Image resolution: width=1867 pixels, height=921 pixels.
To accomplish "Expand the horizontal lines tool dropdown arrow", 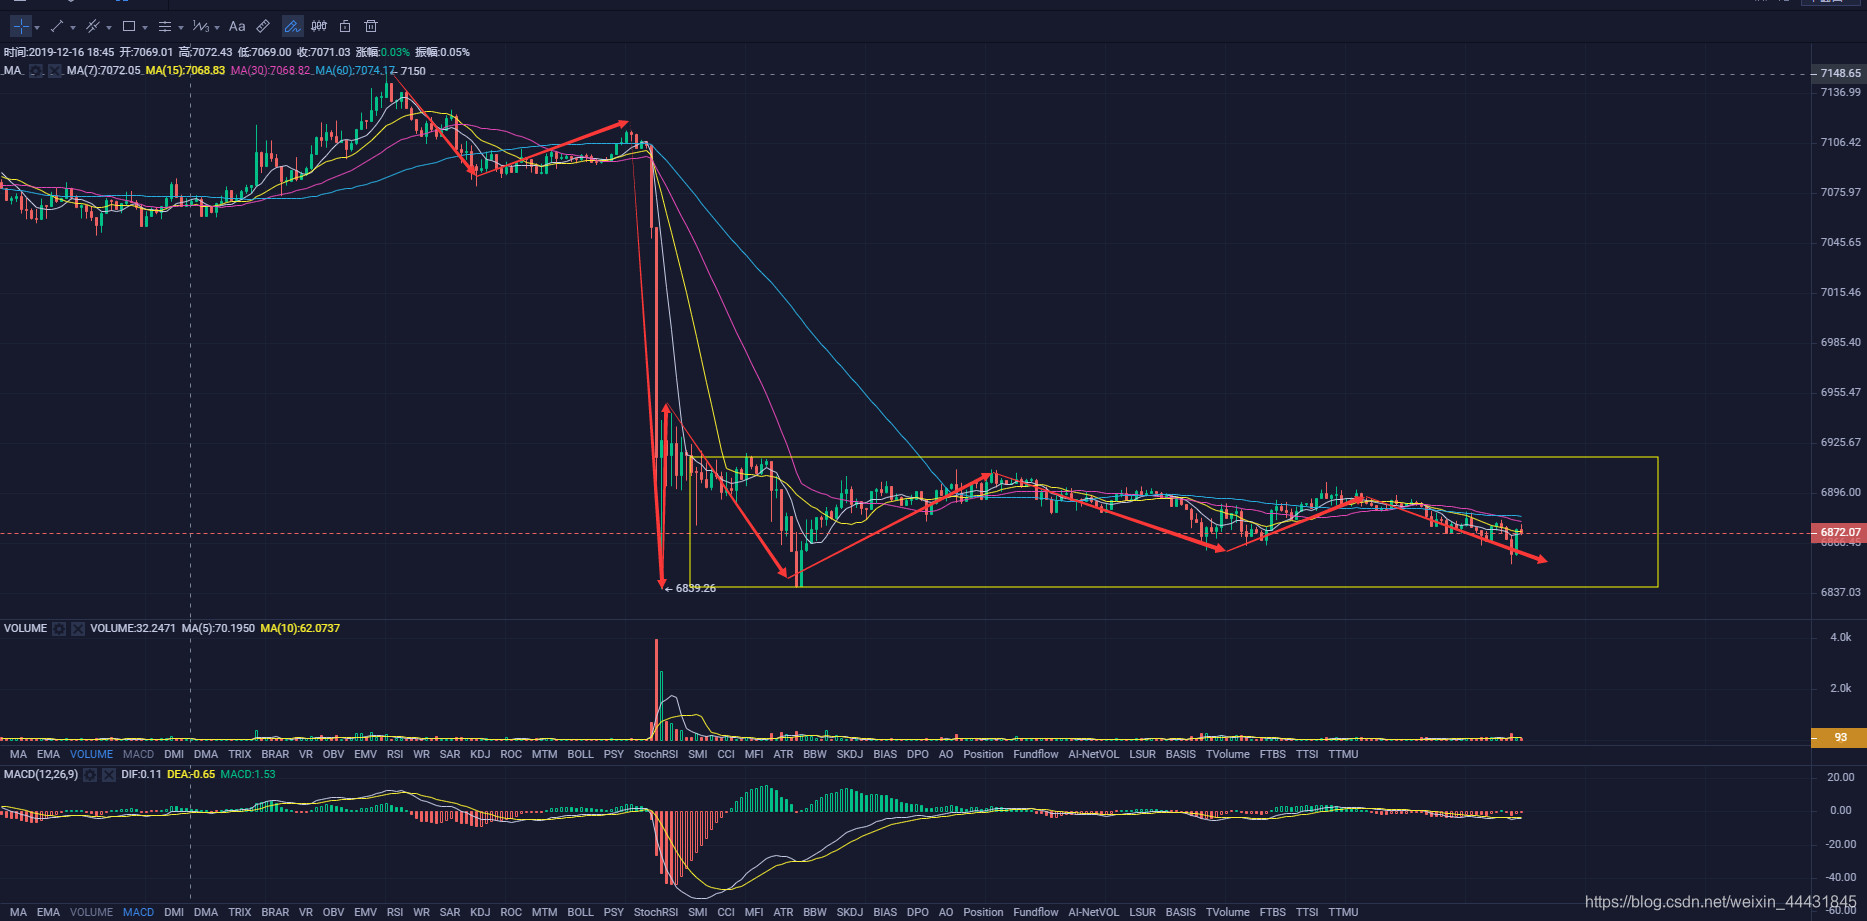I will click(181, 28).
